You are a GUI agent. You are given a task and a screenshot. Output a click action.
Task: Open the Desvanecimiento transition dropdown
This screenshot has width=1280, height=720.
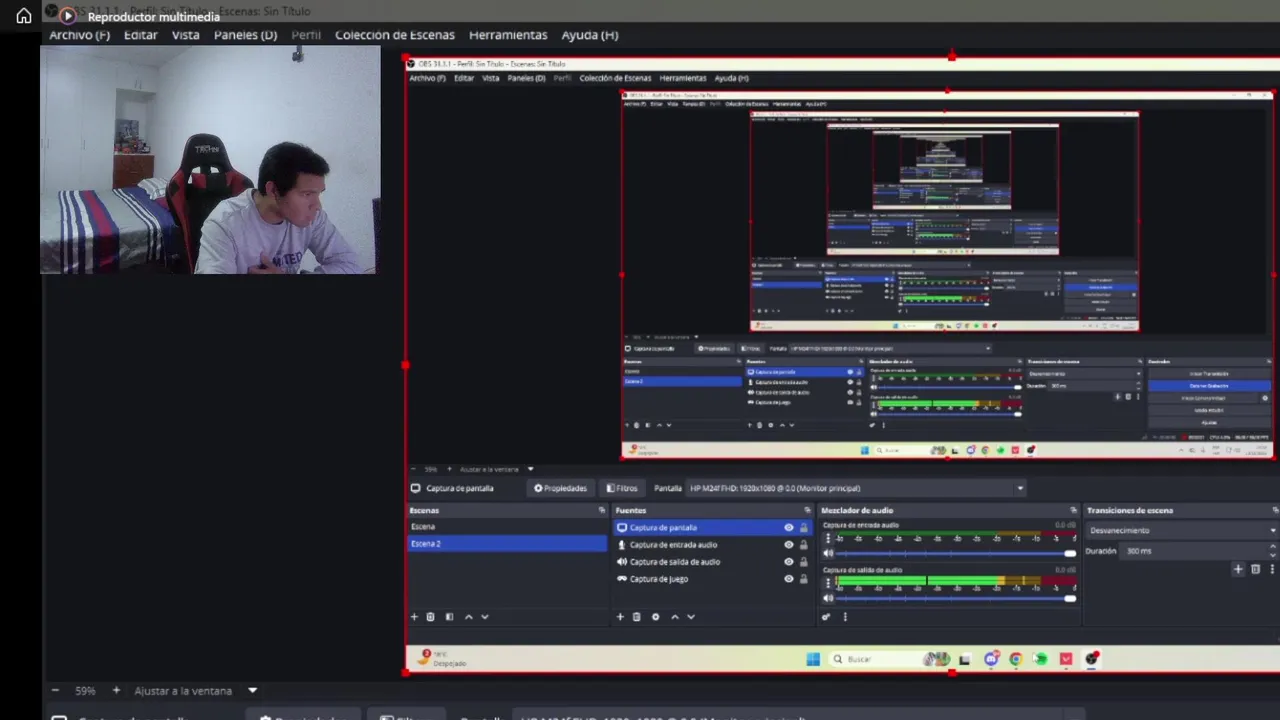(1182, 530)
